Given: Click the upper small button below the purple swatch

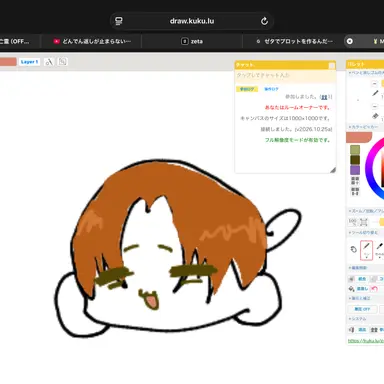Looking at the screenshot, I should pos(355,181).
